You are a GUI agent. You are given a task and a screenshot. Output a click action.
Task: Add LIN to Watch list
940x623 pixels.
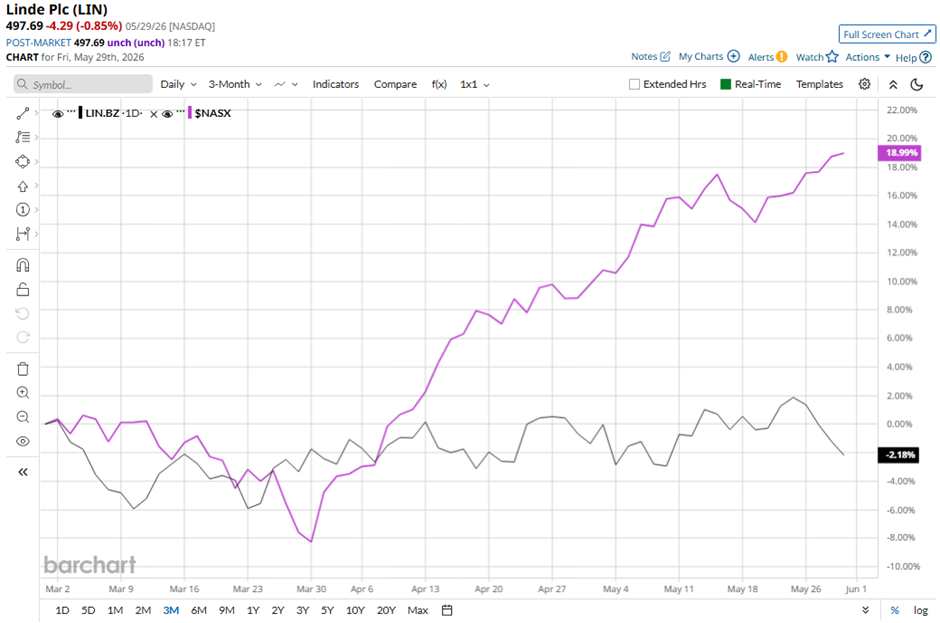[x=817, y=57]
